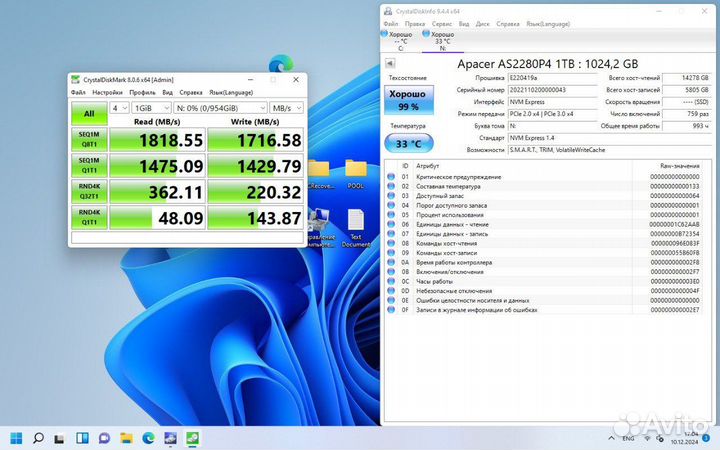Screen dimensions: 720x450
Task: Open Сервис menu in CrystalDiskInfo
Action: tap(442, 24)
